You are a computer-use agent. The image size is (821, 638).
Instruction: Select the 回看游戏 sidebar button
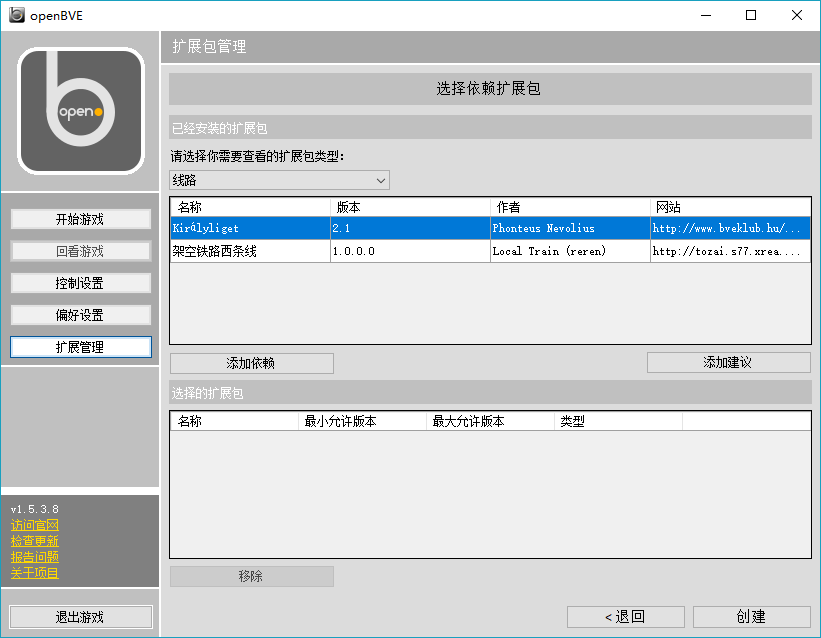[81, 251]
